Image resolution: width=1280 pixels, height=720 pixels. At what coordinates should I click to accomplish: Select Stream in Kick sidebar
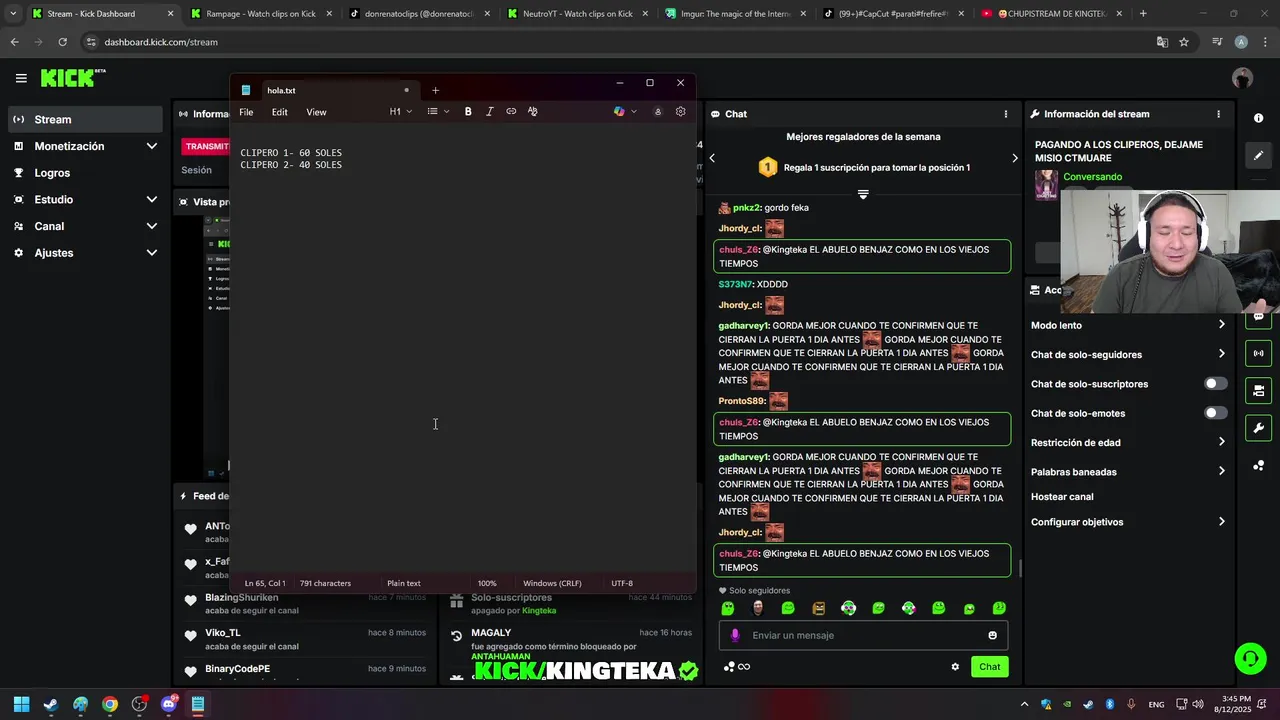coord(85,119)
